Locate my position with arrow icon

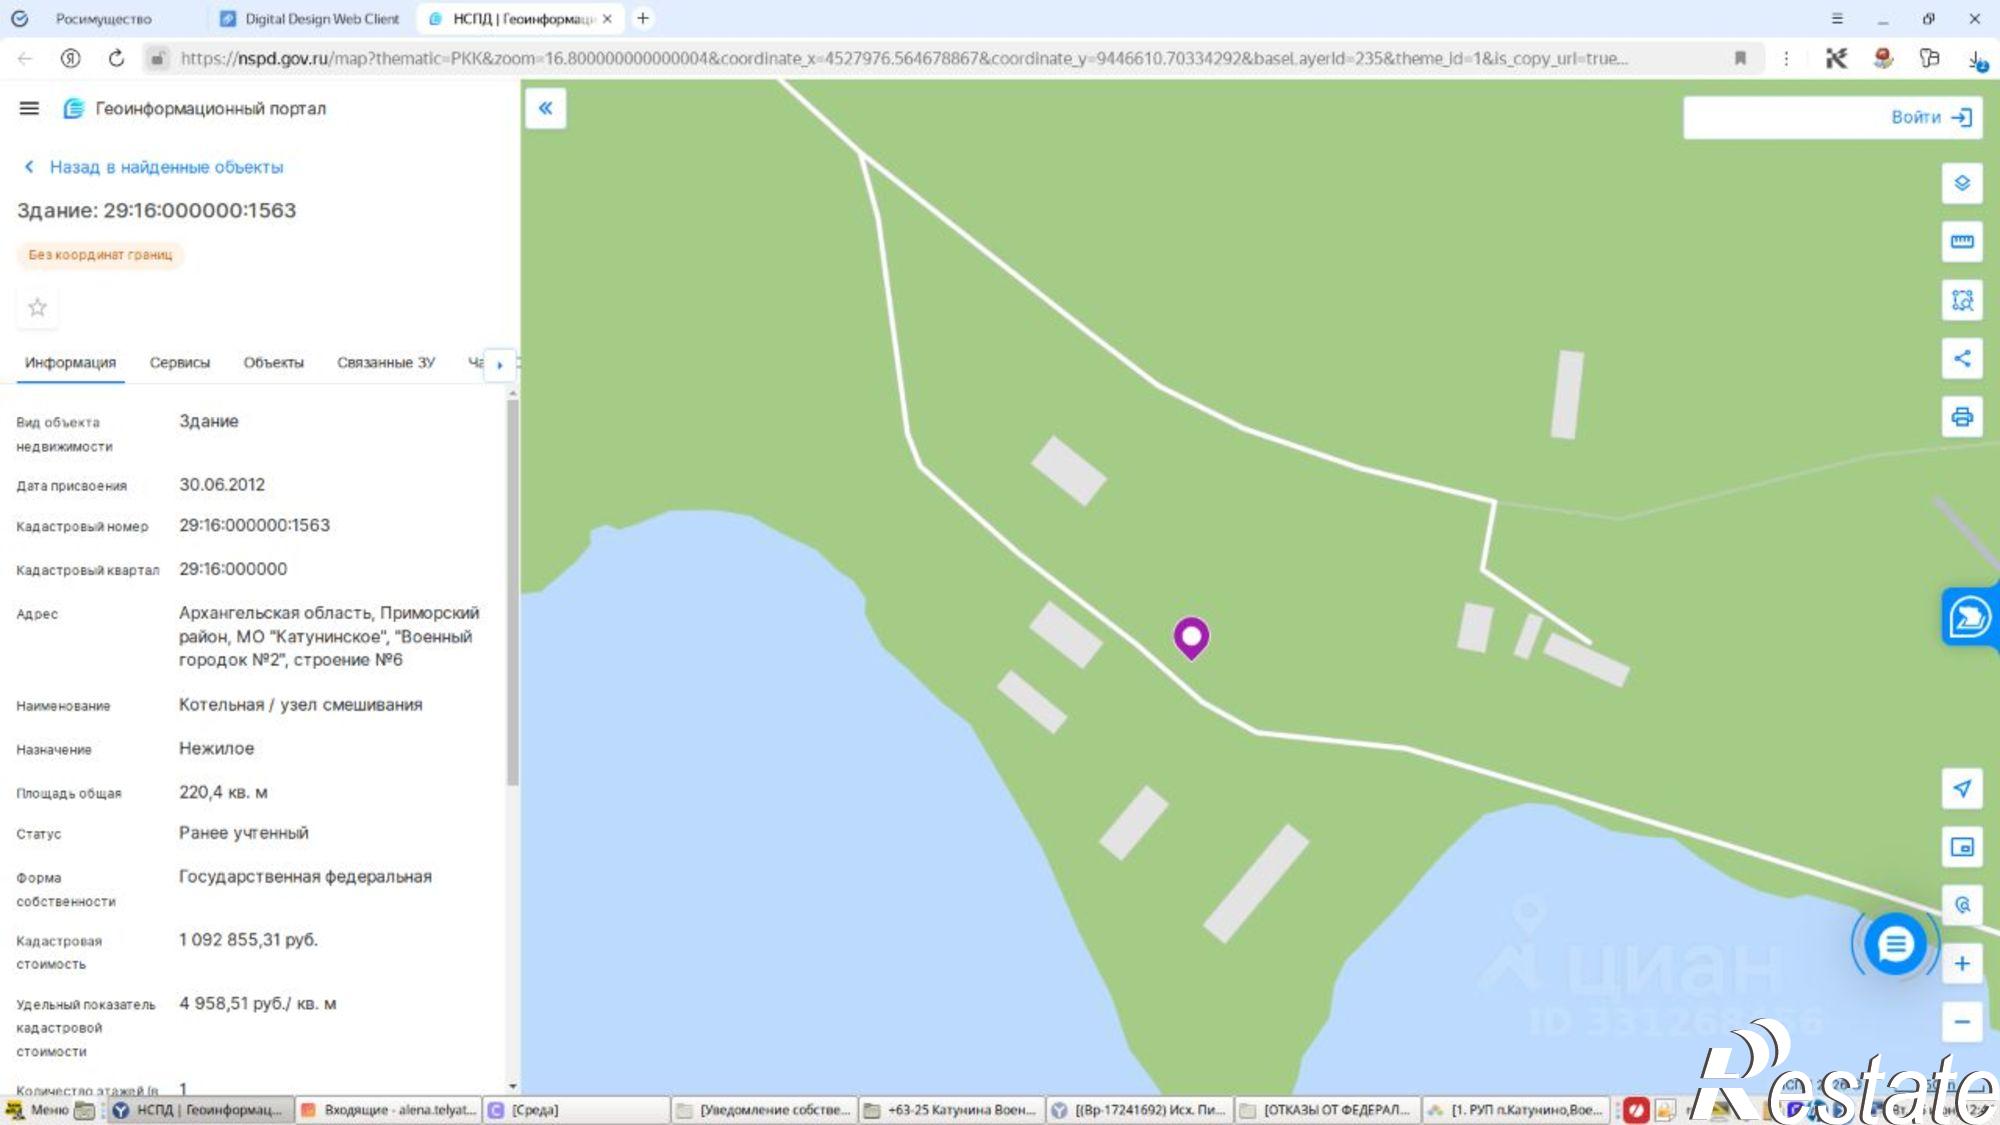(x=1962, y=788)
